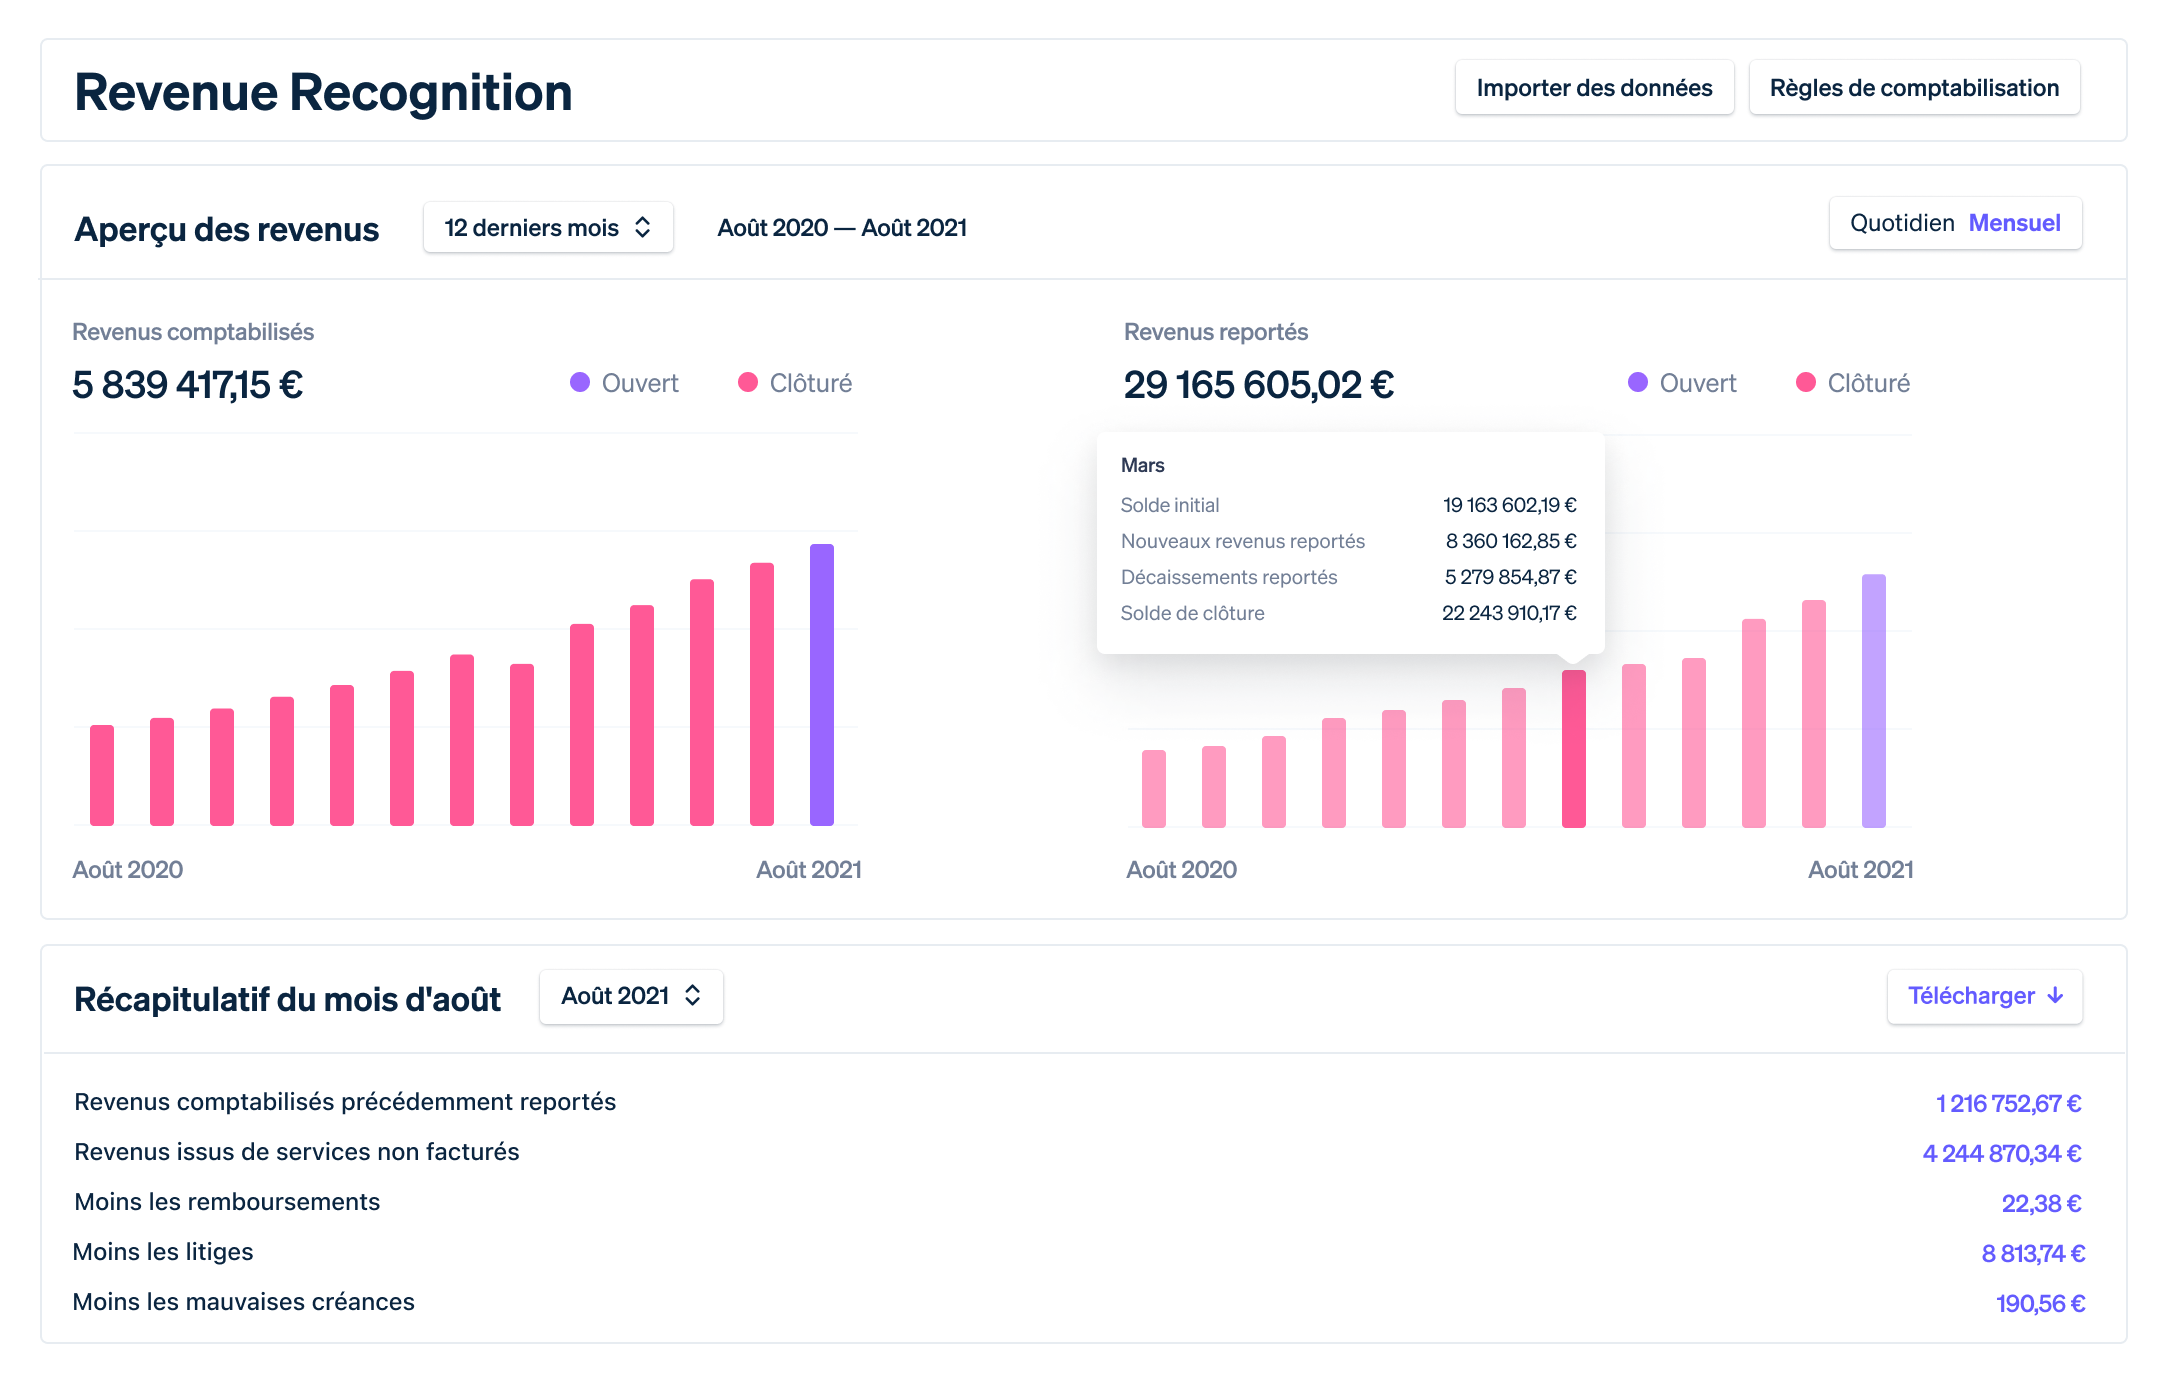Click the total 29 165 605,02 €
Screen dimensions: 2160x1388
tap(1259, 385)
